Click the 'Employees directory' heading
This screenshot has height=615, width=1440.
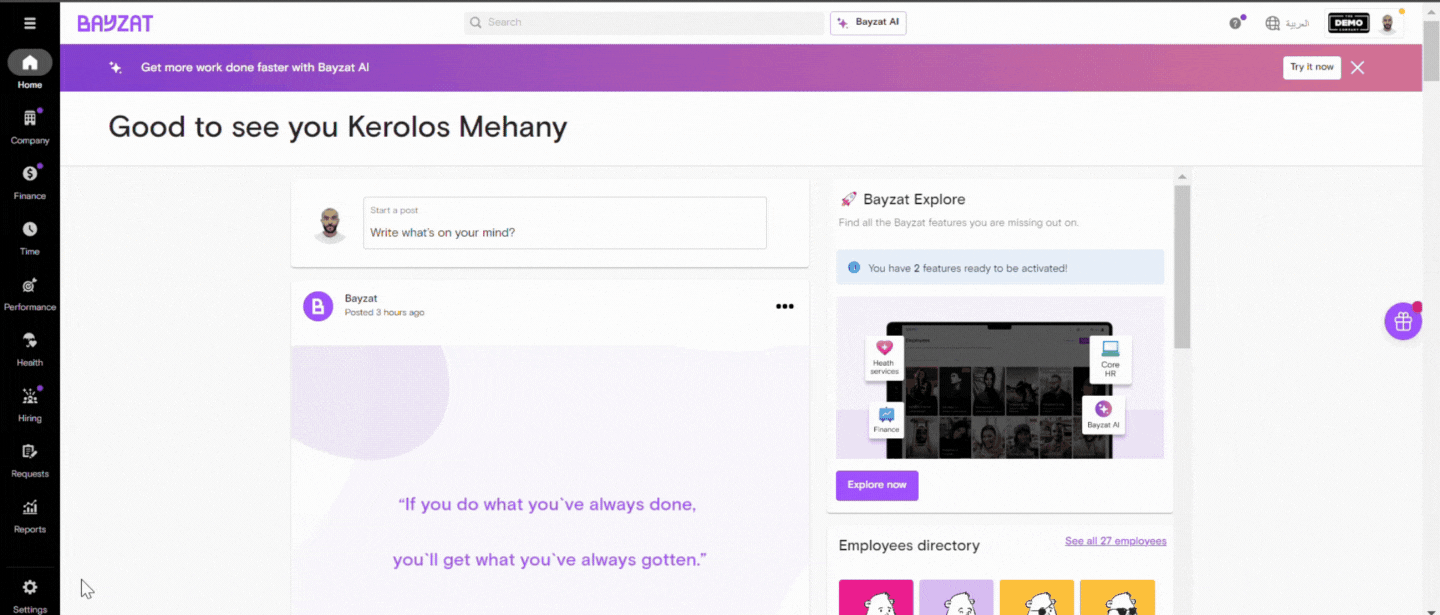pos(909,545)
